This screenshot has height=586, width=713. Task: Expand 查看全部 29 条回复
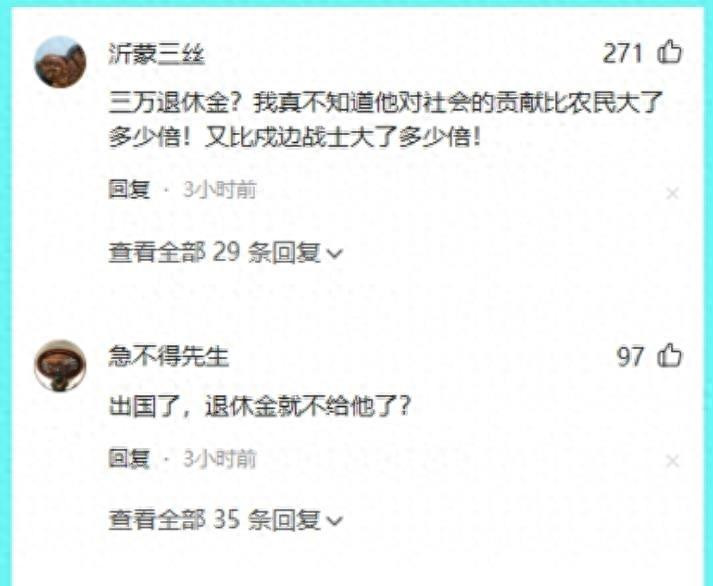click(225, 252)
